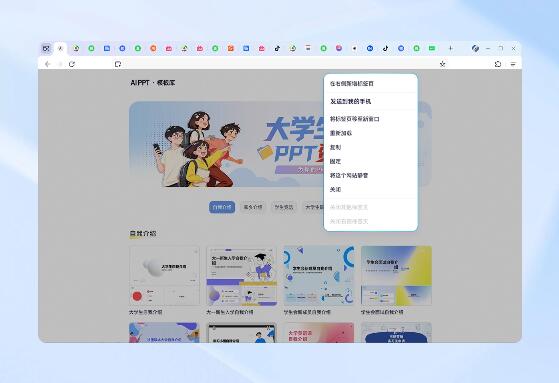Click the browser logo icon beside minimize button
This screenshot has width=559, height=383.
(x=475, y=48)
